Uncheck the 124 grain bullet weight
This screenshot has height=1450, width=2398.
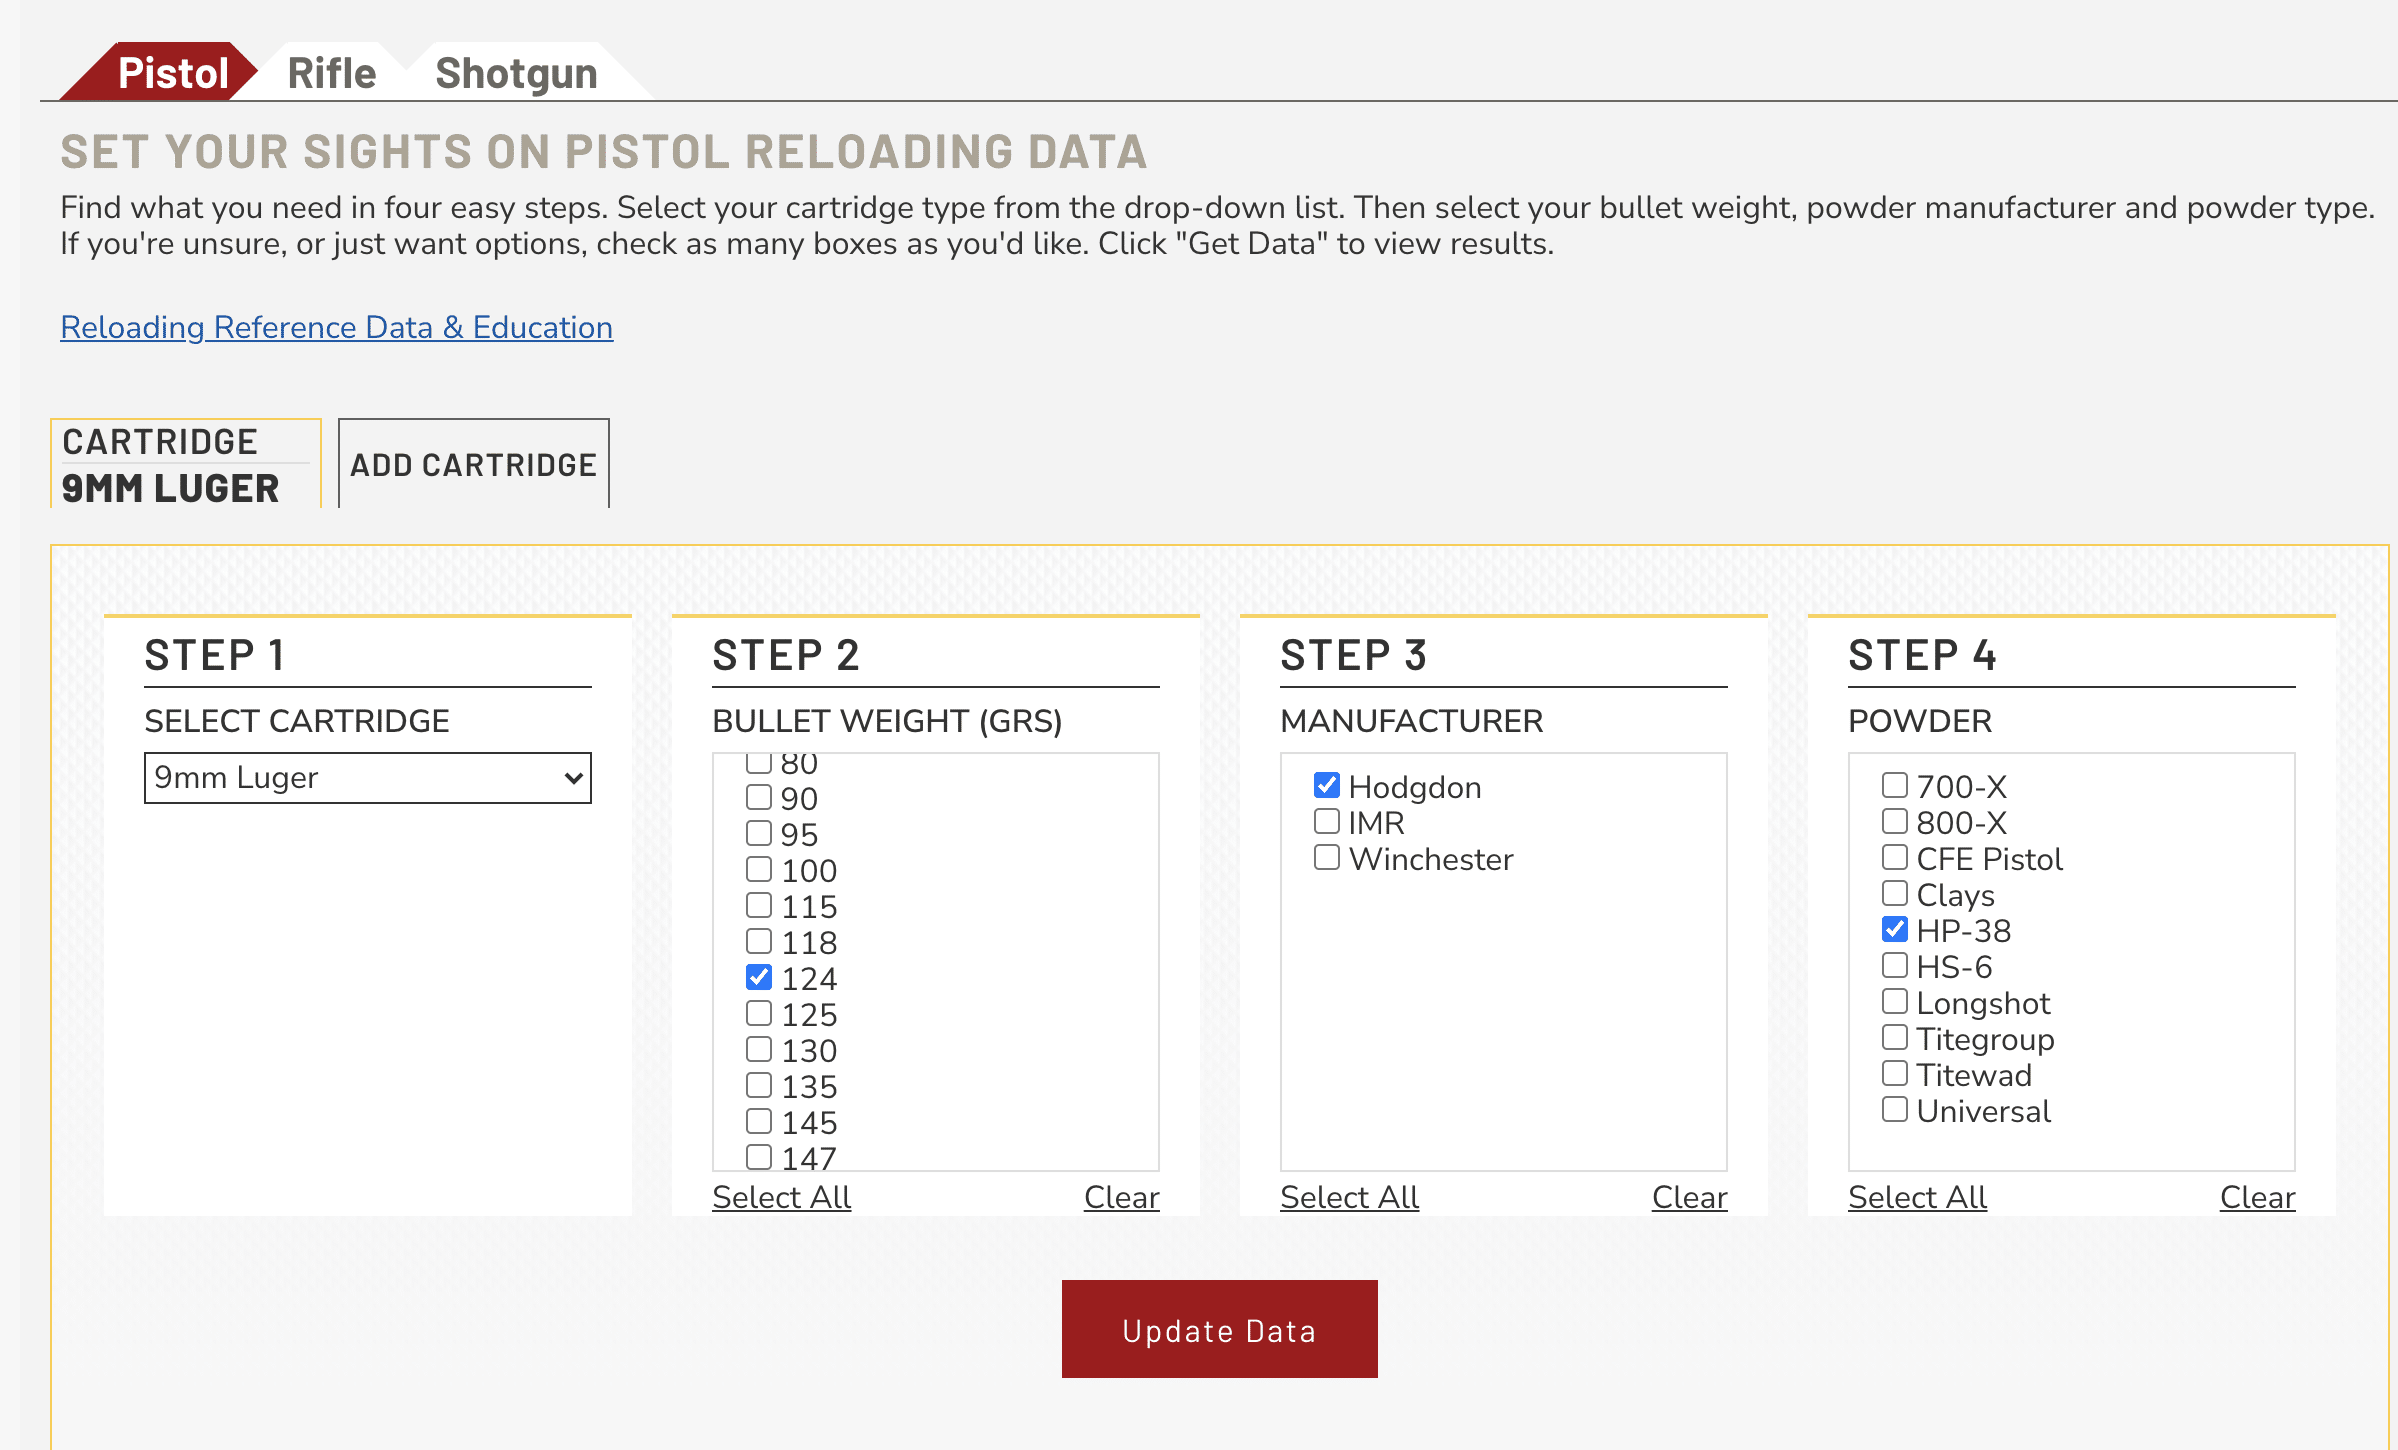[759, 978]
